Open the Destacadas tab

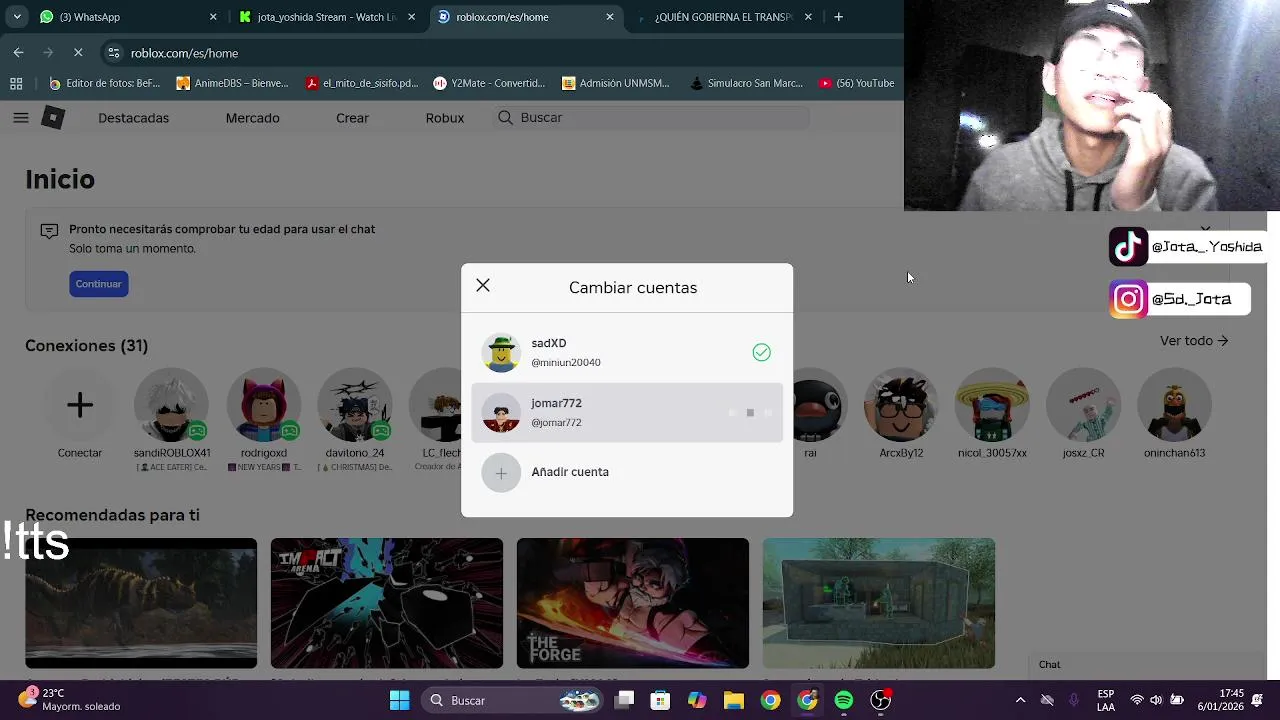point(133,118)
